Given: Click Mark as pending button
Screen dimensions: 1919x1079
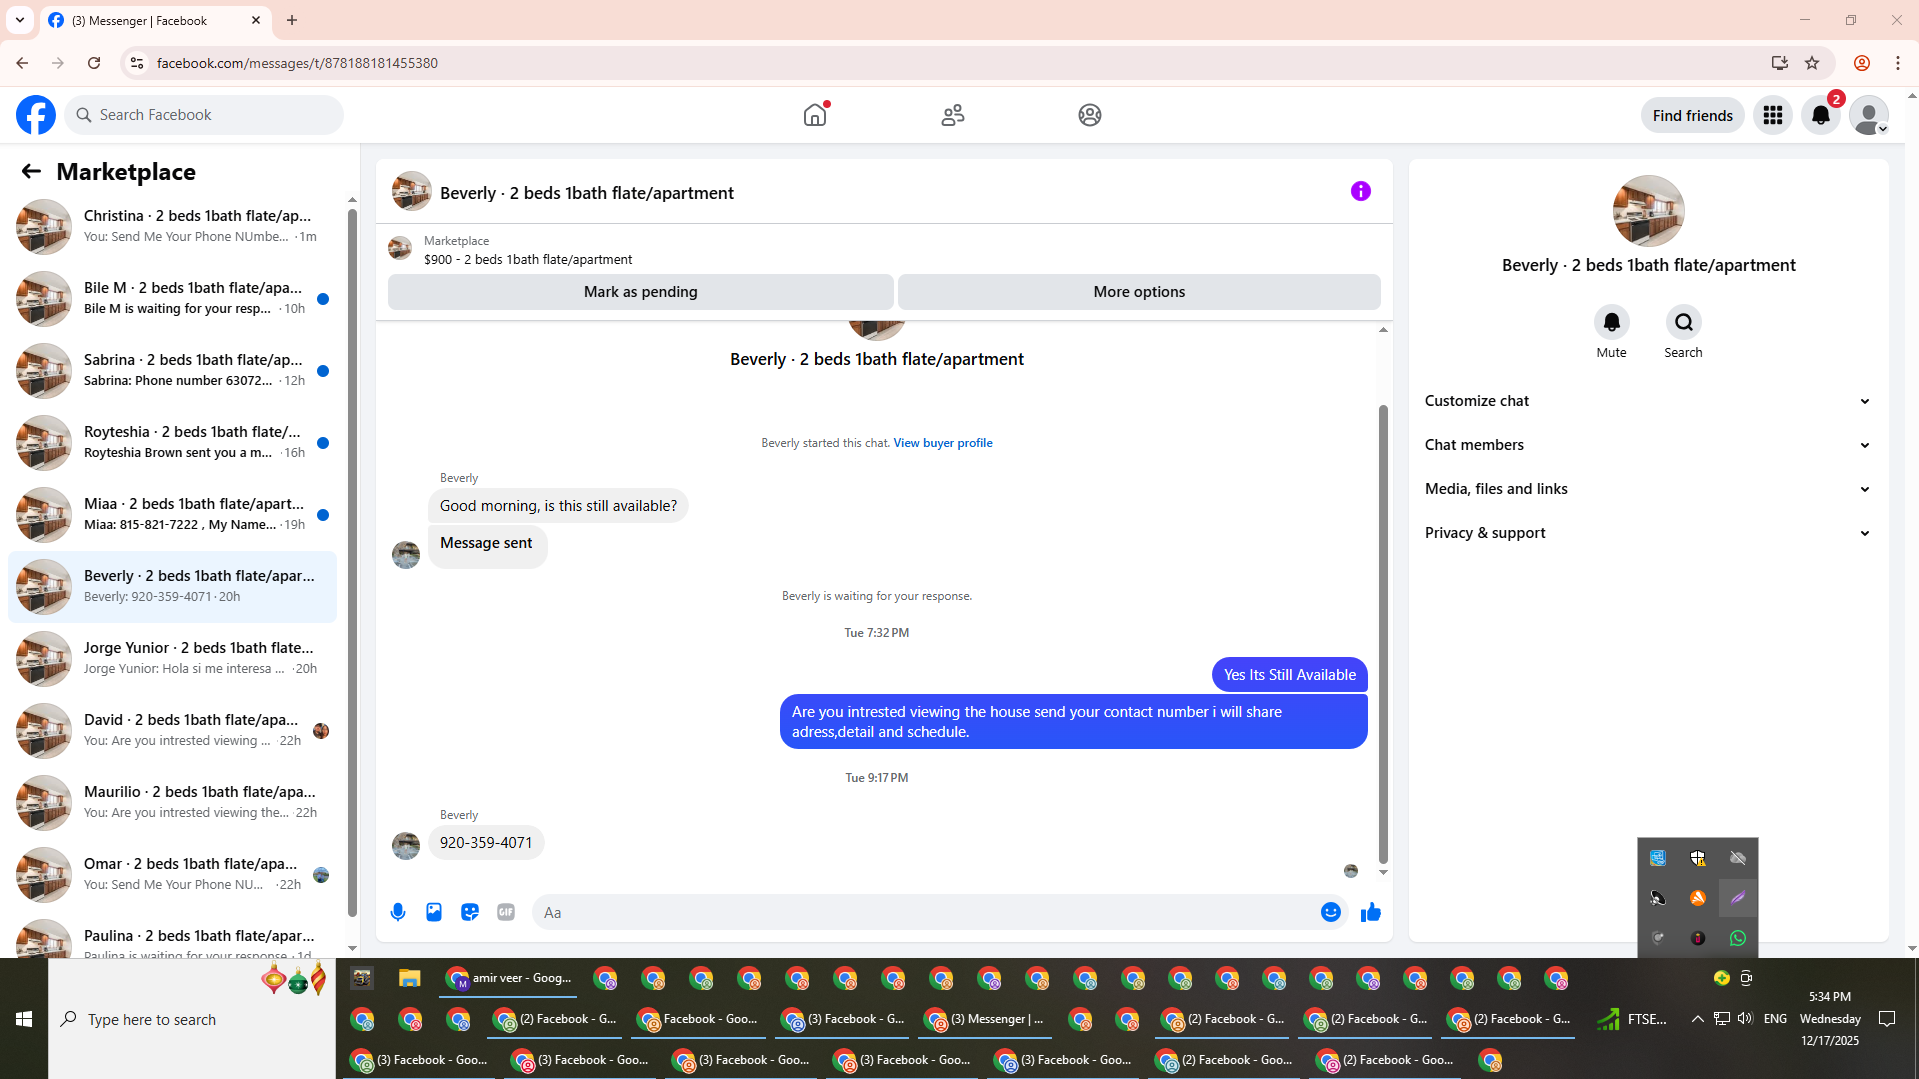Looking at the screenshot, I should (x=640, y=292).
